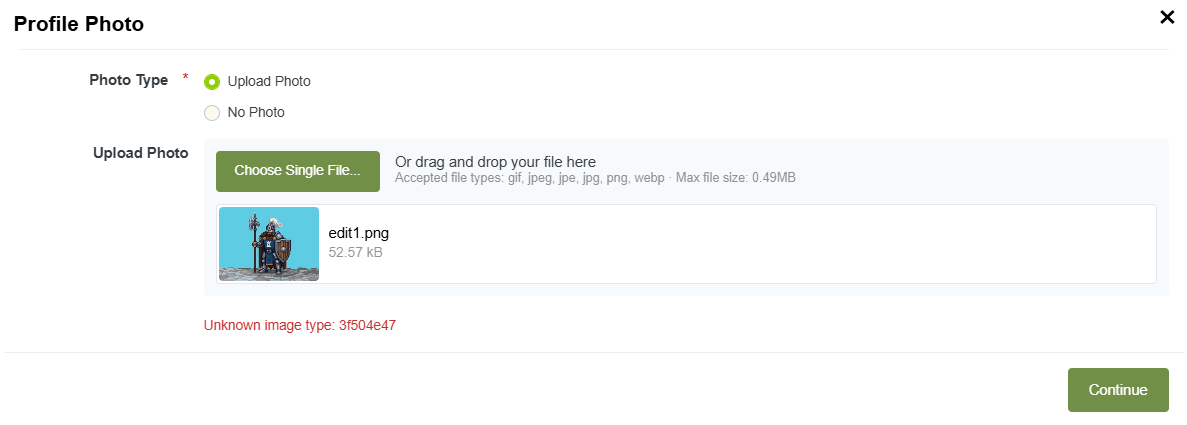Close the Profile Photo dialog
The height and width of the screenshot is (425, 1187).
[x=1166, y=17]
